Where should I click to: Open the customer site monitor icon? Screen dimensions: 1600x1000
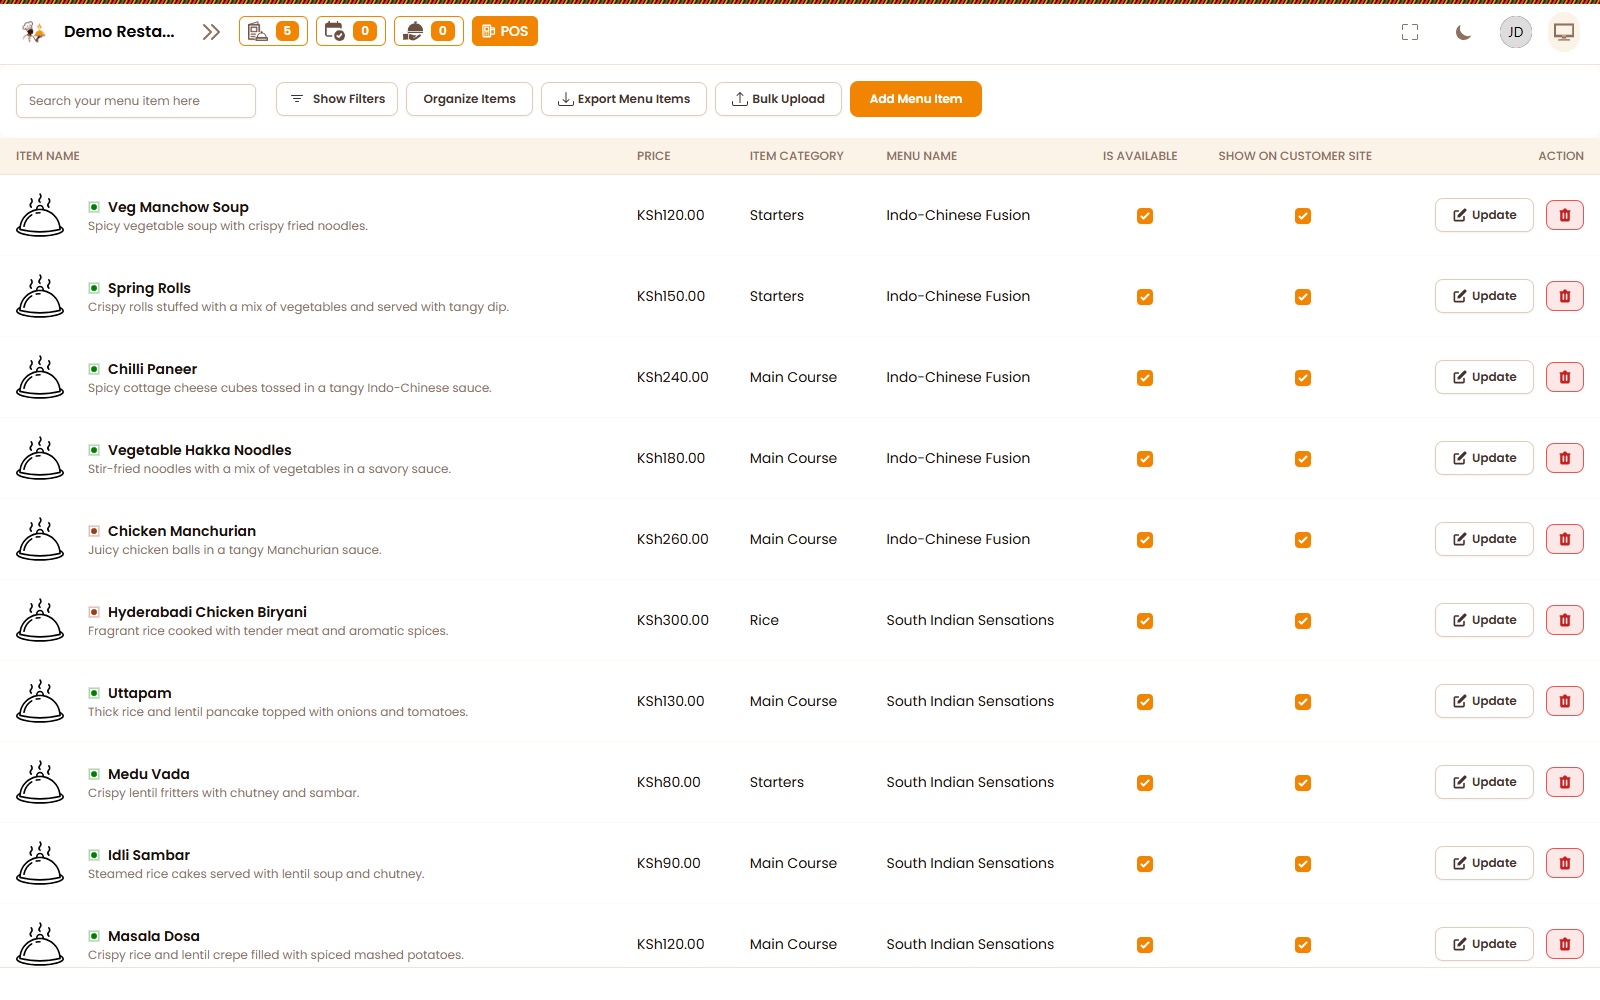(1564, 32)
